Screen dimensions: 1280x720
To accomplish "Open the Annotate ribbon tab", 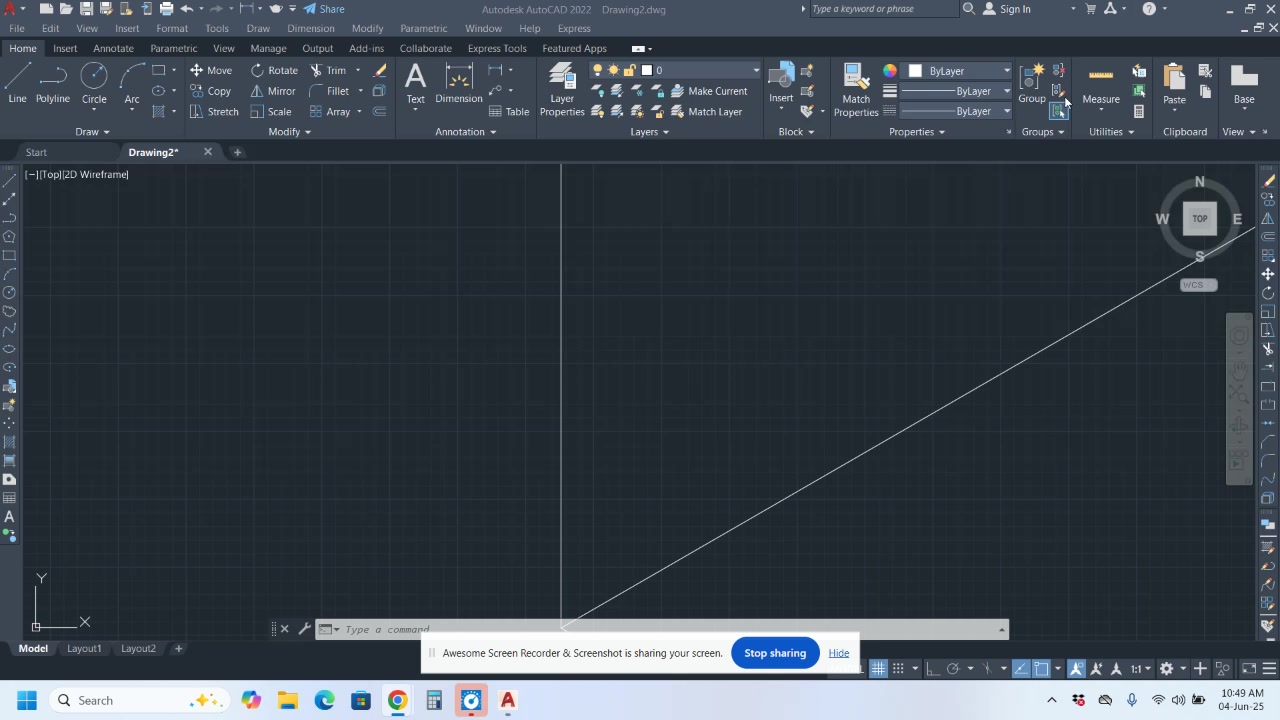I will pyautogui.click(x=113, y=48).
